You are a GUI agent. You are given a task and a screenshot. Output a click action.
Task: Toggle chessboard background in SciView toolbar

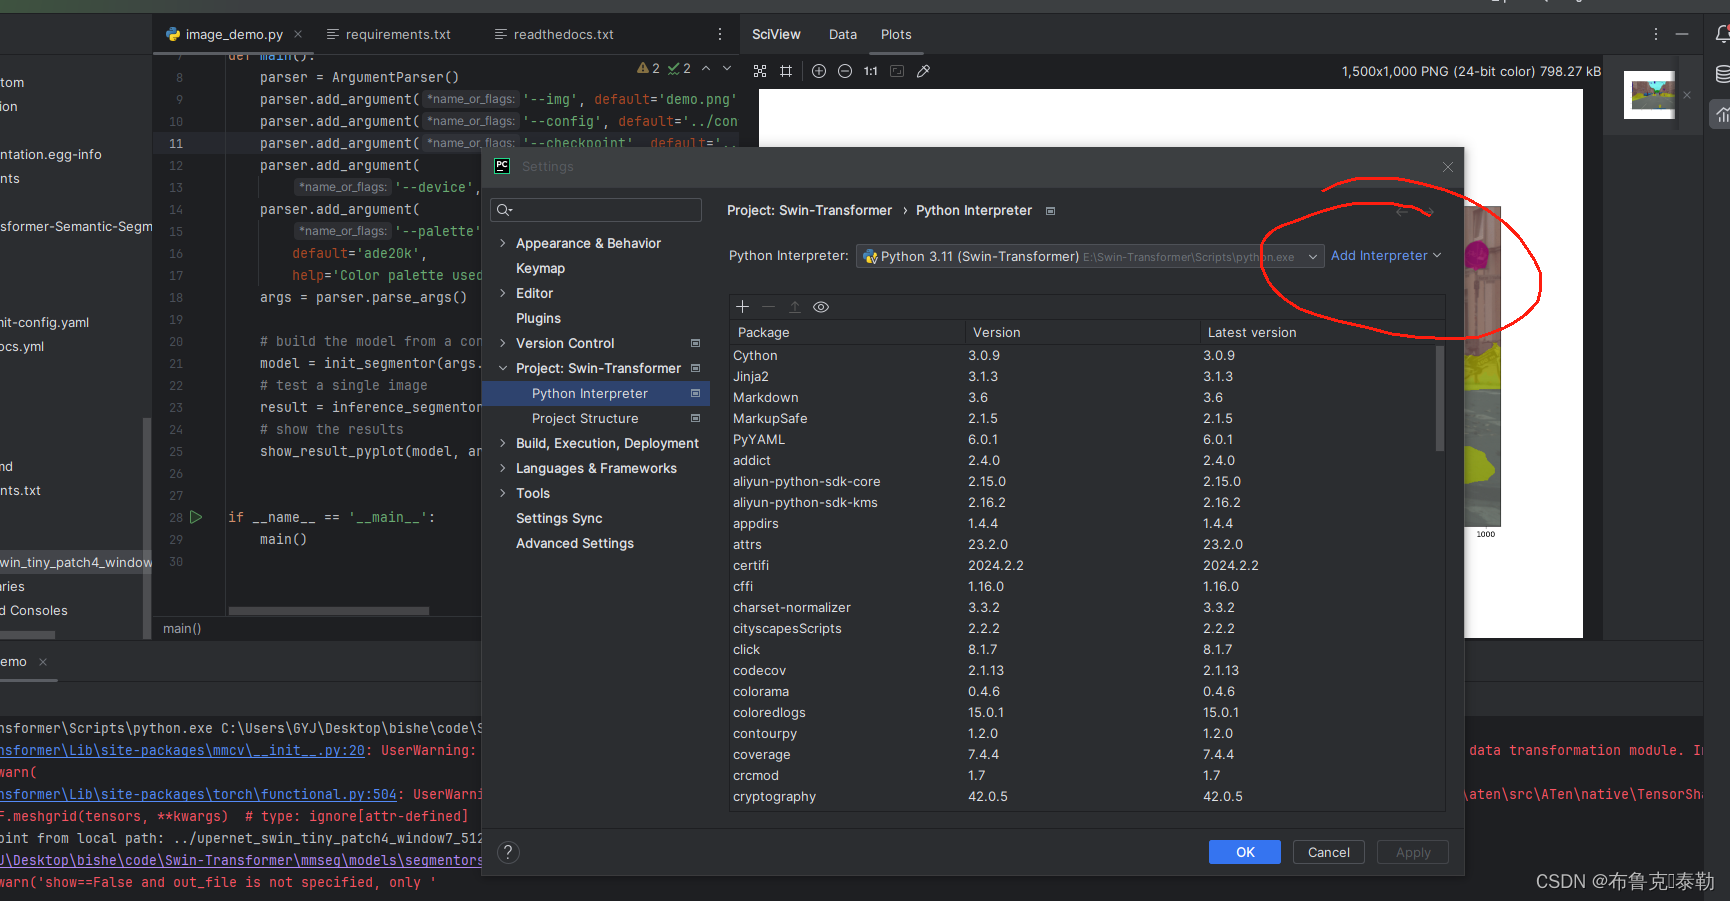coord(760,71)
